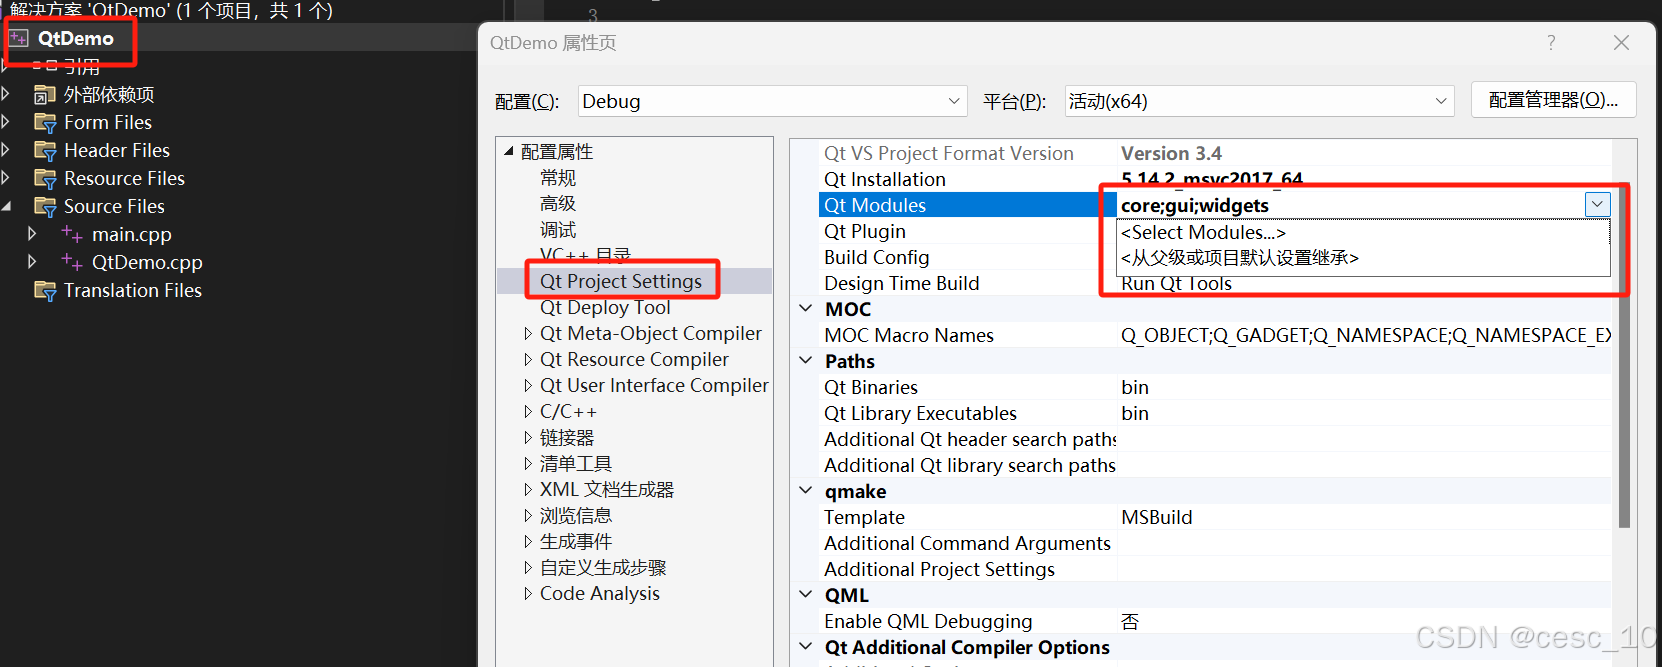Close the QtDemo property pages dialog
1662x667 pixels.
pos(1621,43)
